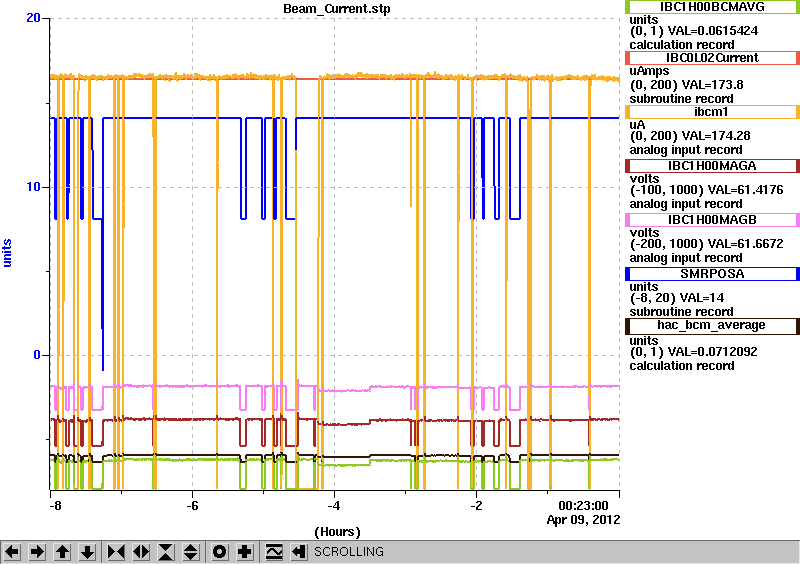Screen dimensions: 800x564
Task: Click the uAmps unit label
Action: [x=649, y=71]
